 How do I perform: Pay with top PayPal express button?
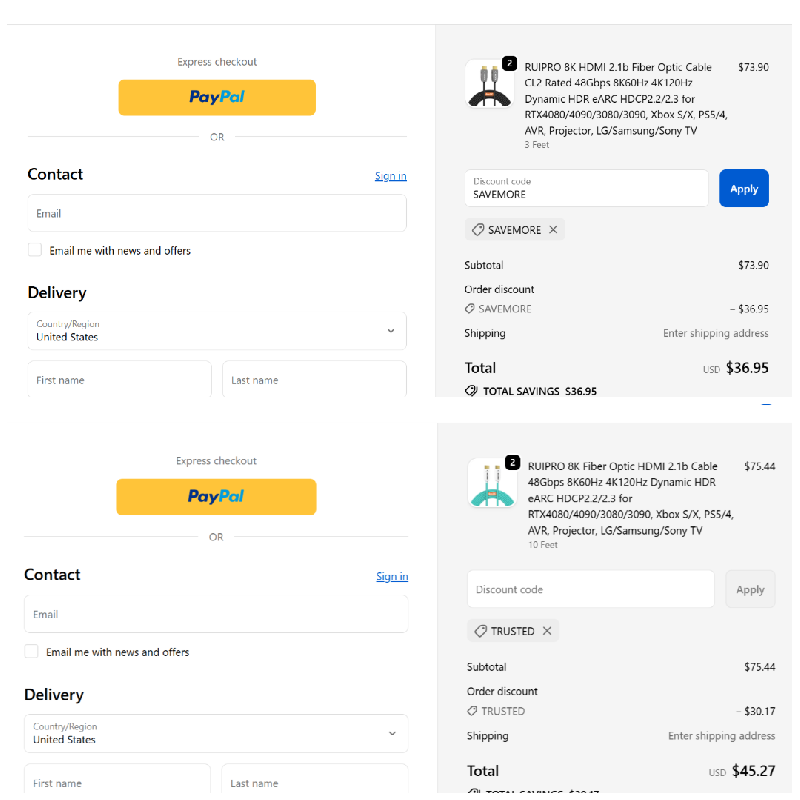pos(217,97)
